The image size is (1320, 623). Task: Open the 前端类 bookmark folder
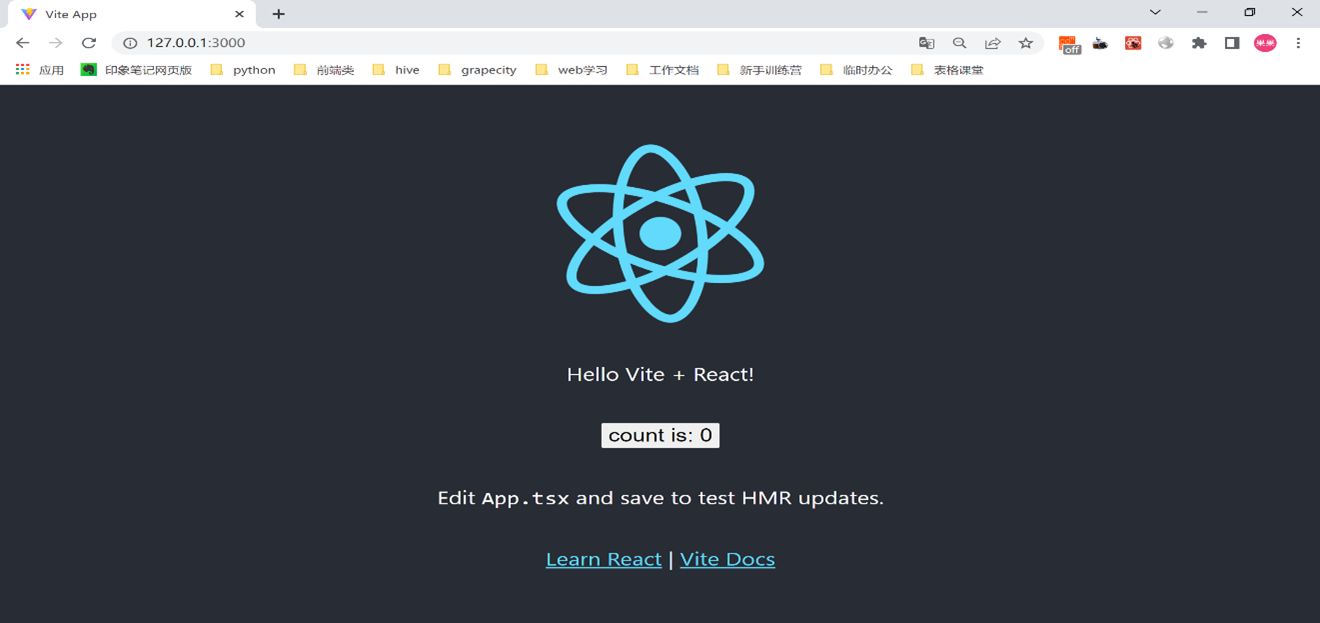324,70
